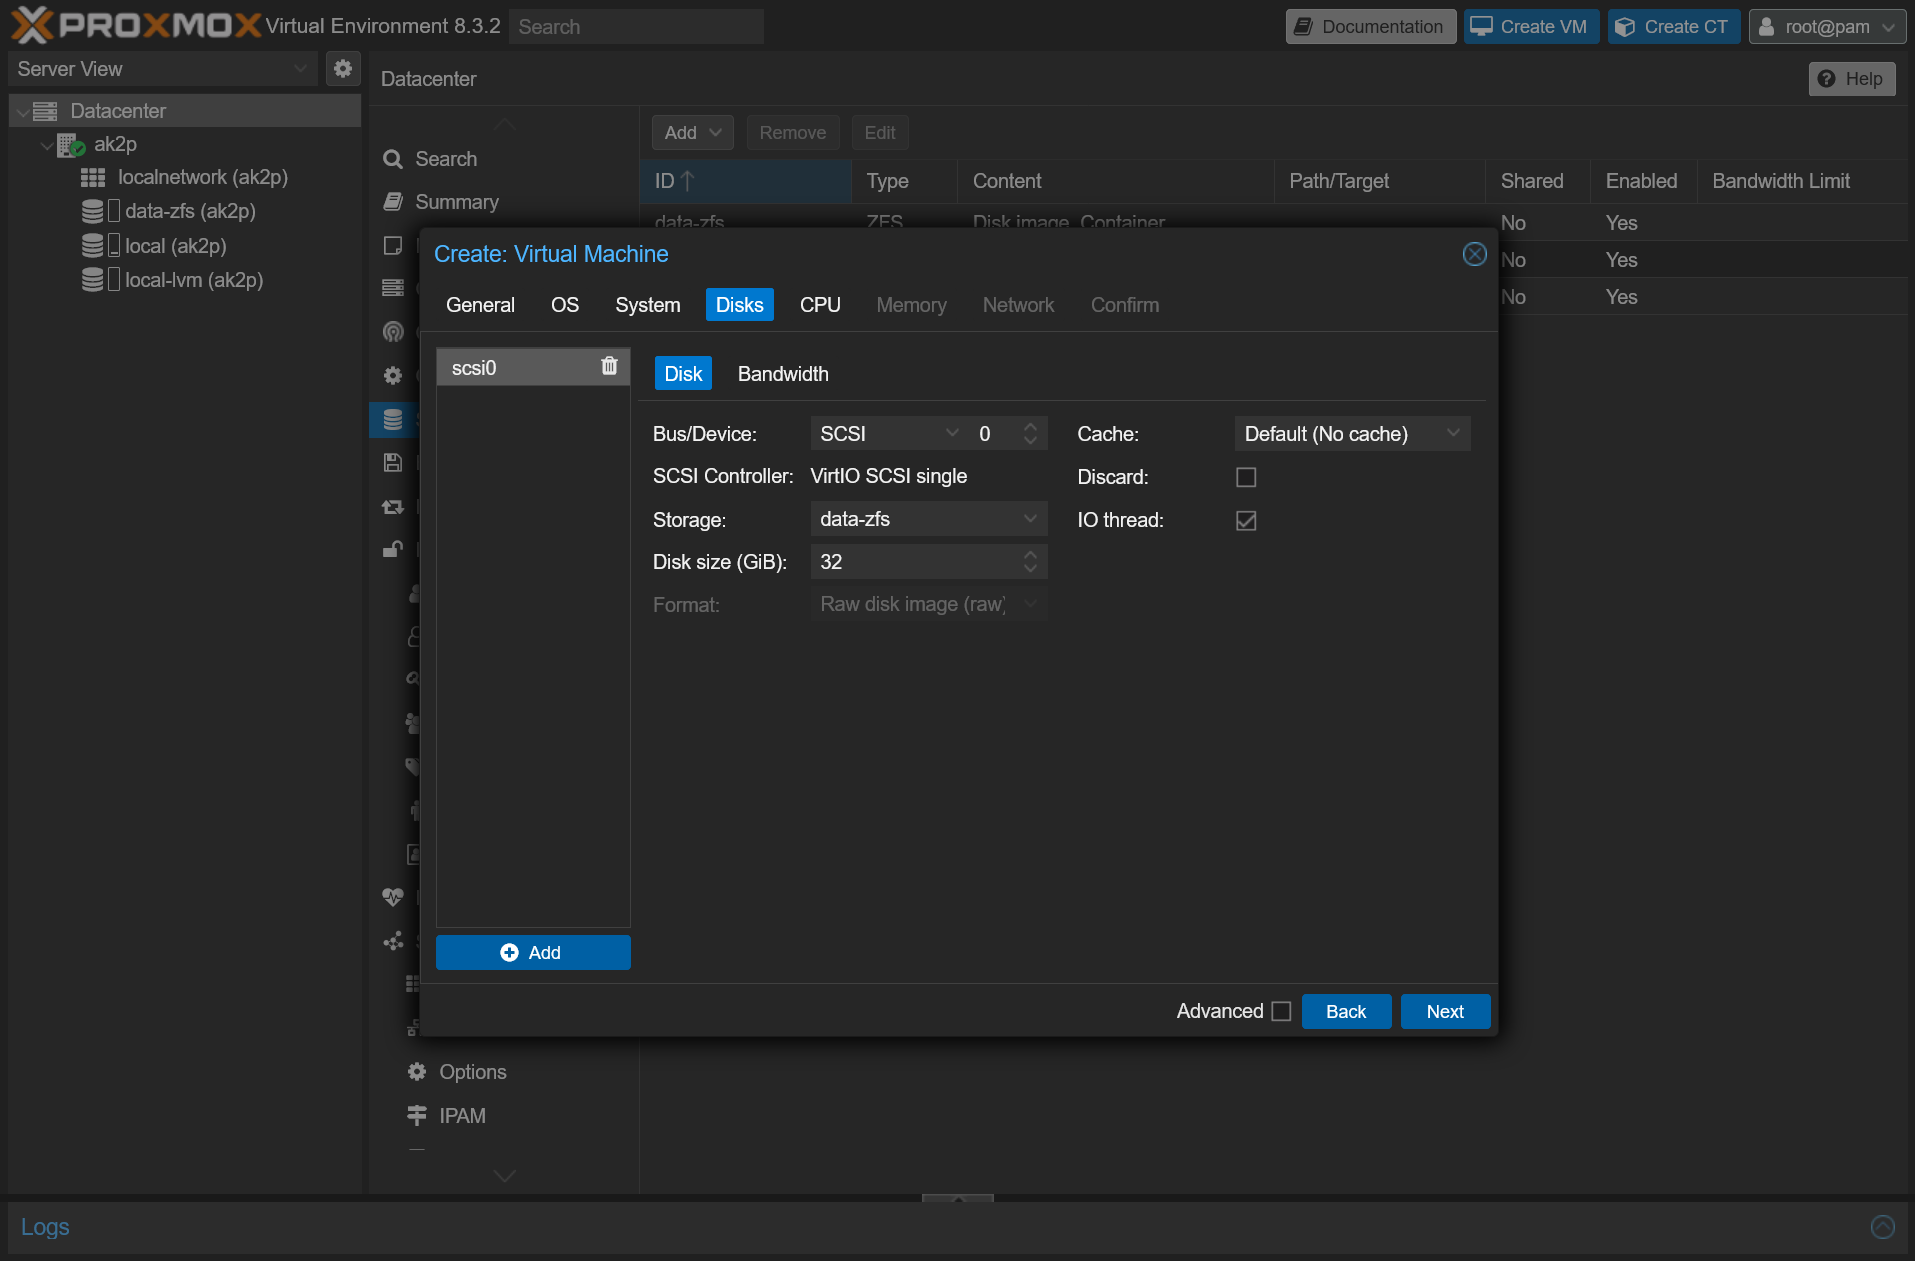The width and height of the screenshot is (1915, 1261).
Task: Open Search in Datacenter side menu
Action: 446,159
